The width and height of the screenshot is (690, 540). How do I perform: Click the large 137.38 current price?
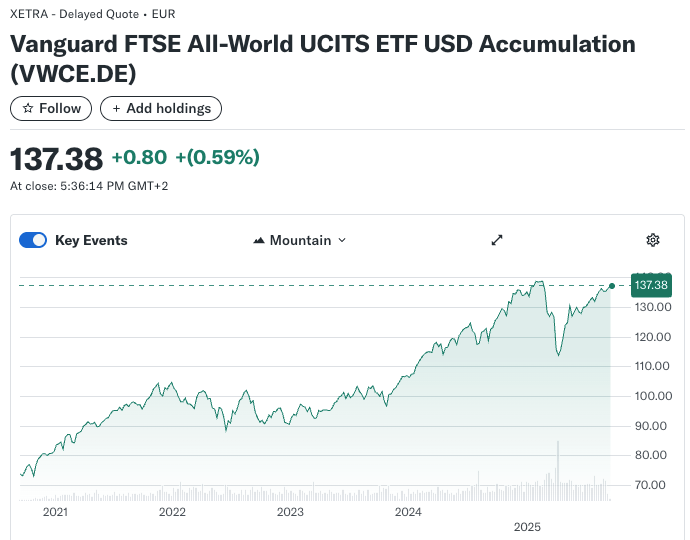click(56, 158)
